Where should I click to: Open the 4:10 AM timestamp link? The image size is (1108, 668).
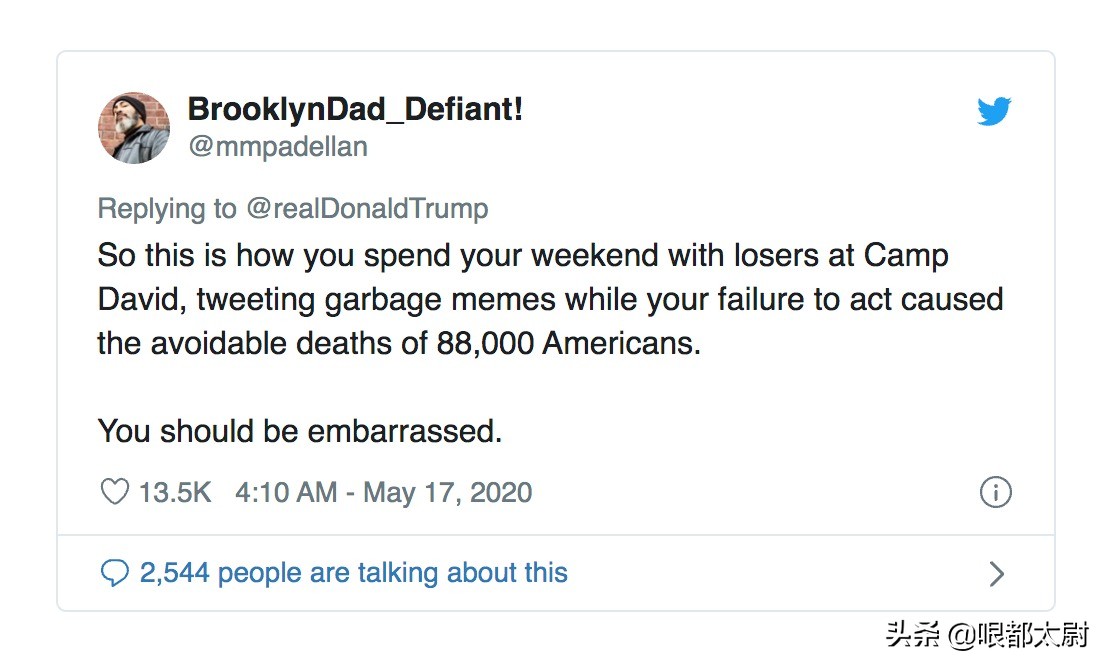coord(284,492)
